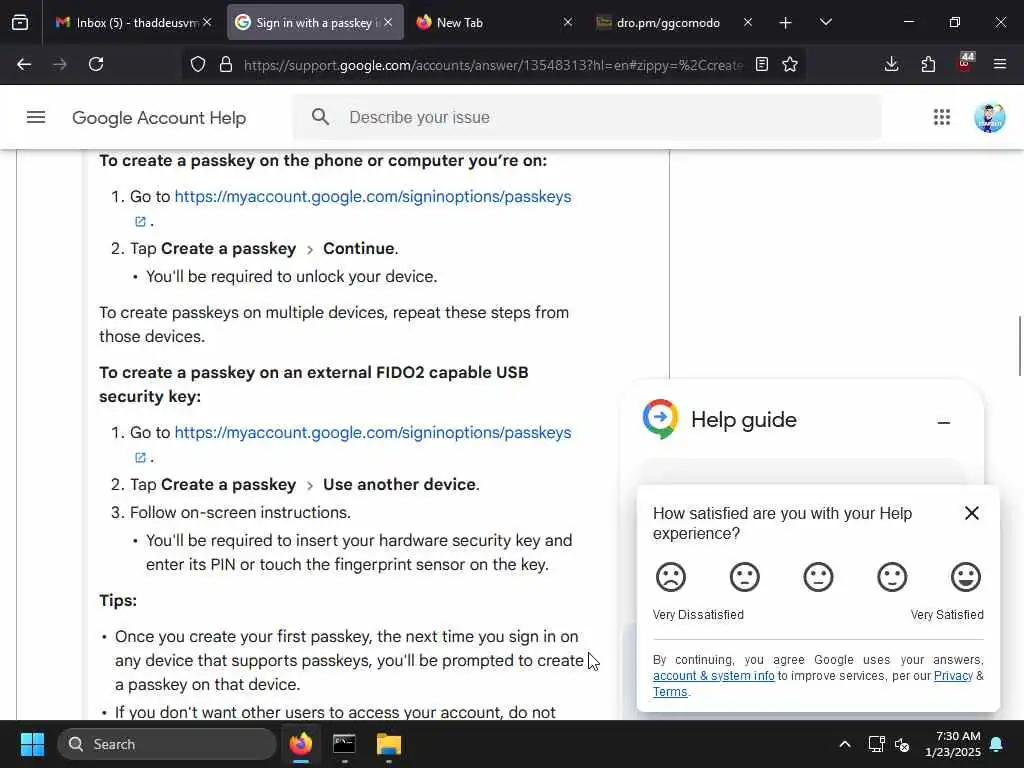The height and width of the screenshot is (768, 1024).
Task: Click the Google Account Help title
Action: click(x=159, y=118)
